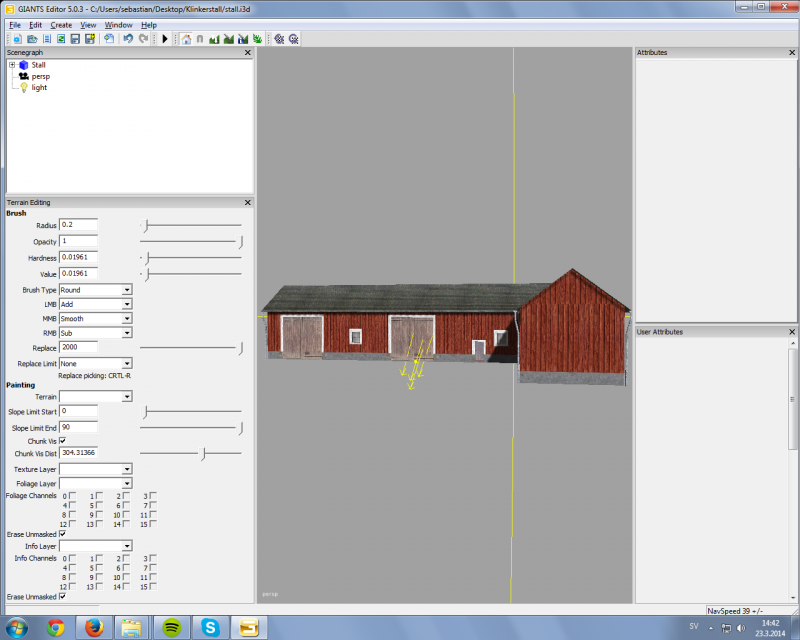Open Windows Explorer from the taskbar
The width and height of the screenshot is (800, 640).
click(x=132, y=627)
